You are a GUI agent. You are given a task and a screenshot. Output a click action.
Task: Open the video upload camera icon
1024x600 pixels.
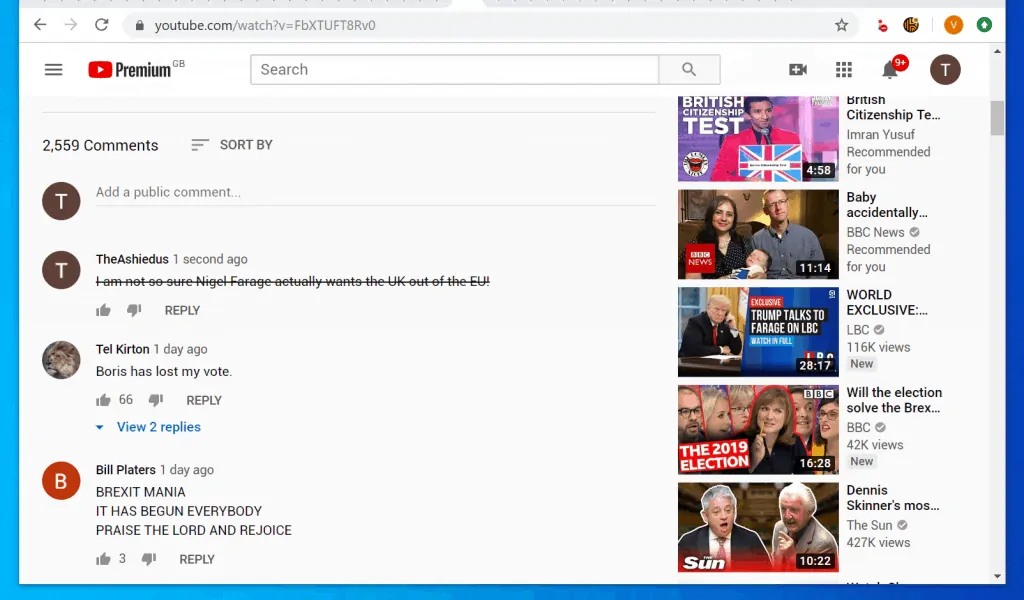(x=795, y=69)
